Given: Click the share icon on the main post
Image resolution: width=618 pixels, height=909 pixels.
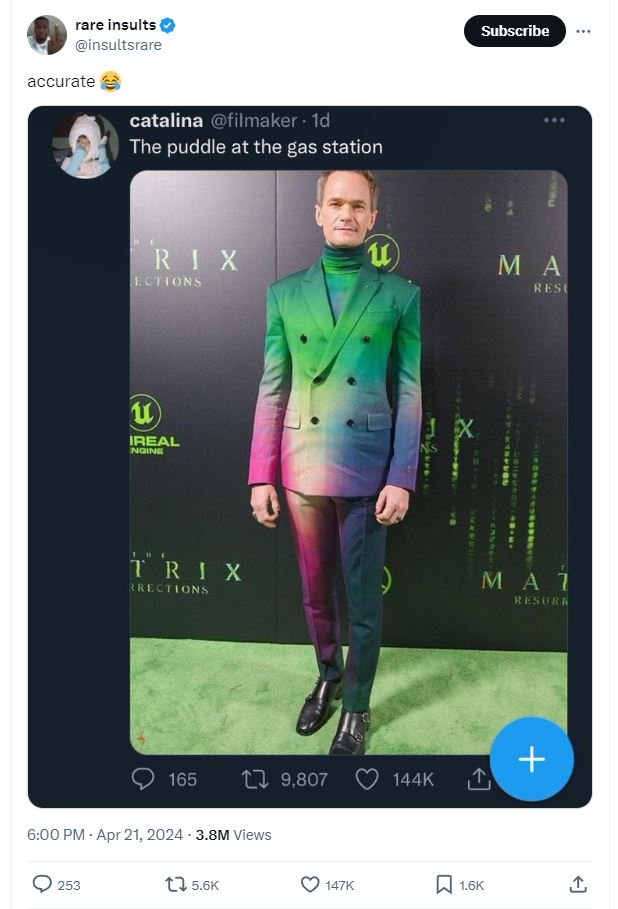Looking at the screenshot, I should point(578,884).
